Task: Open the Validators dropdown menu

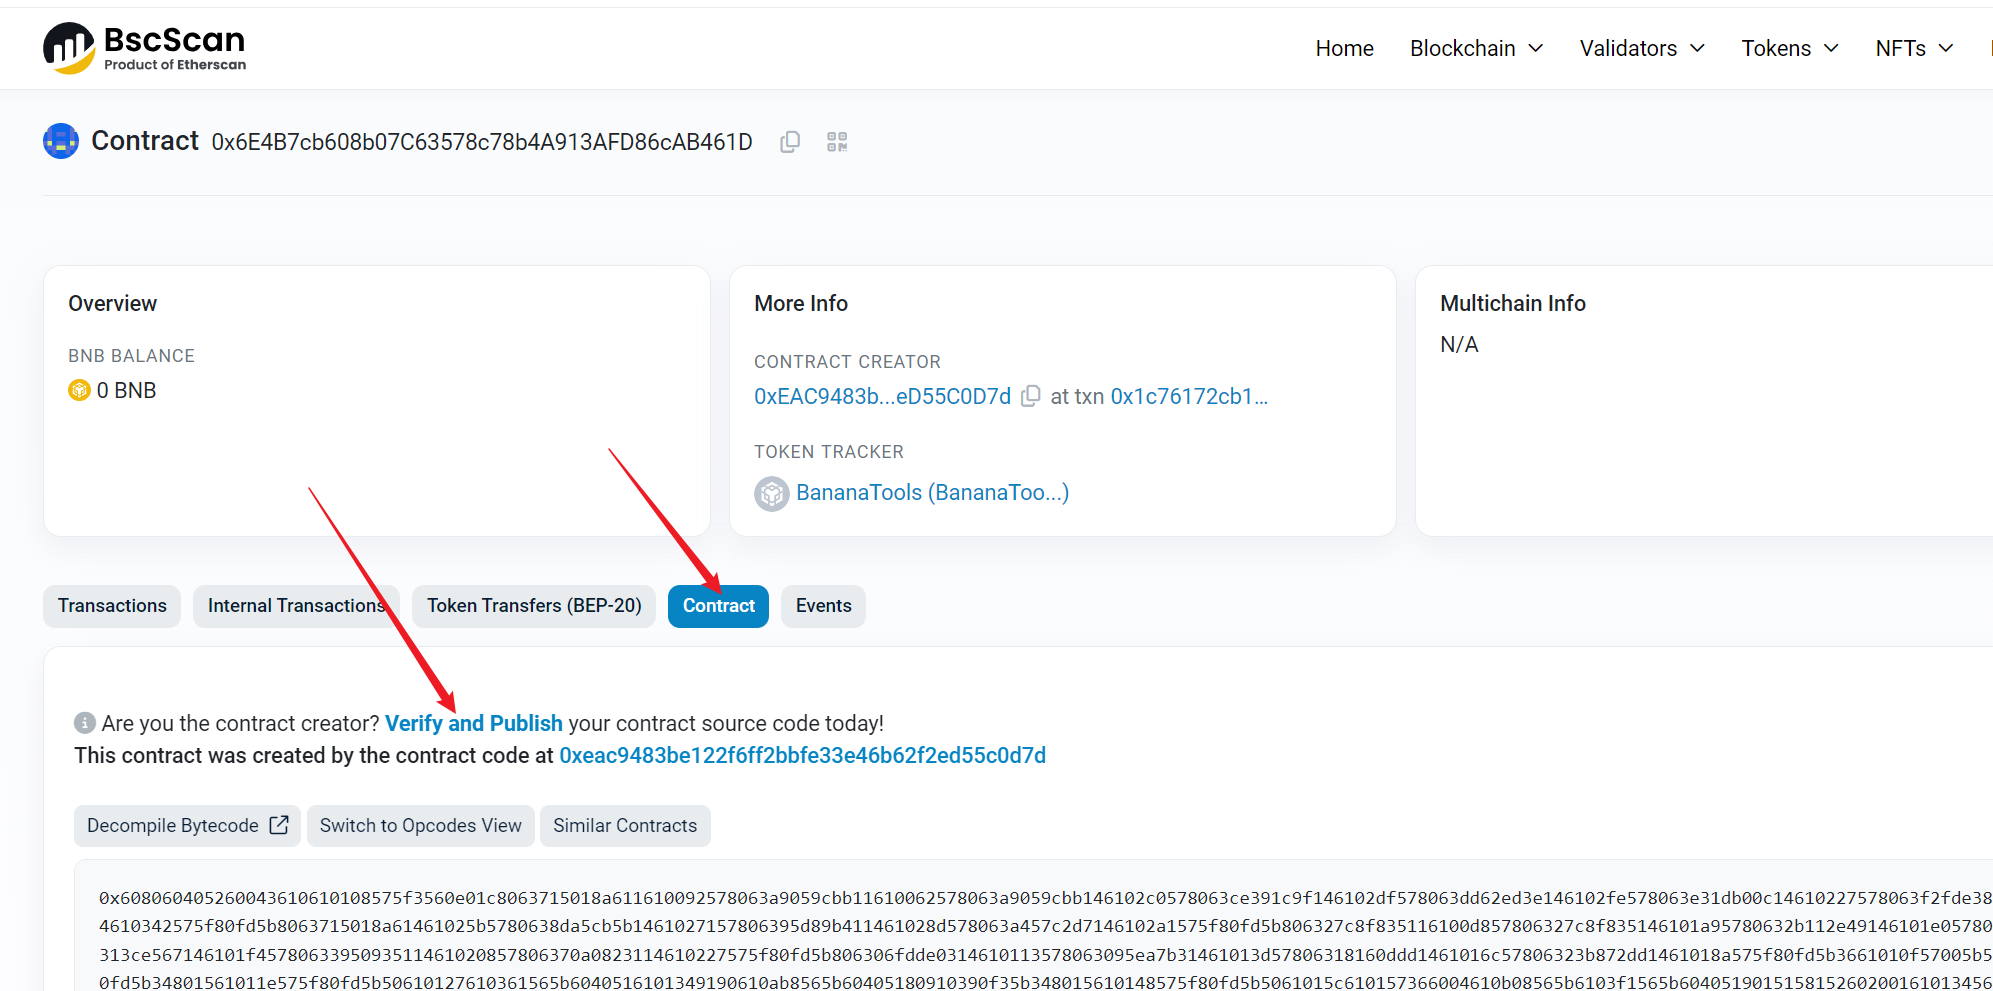Action: [1642, 48]
